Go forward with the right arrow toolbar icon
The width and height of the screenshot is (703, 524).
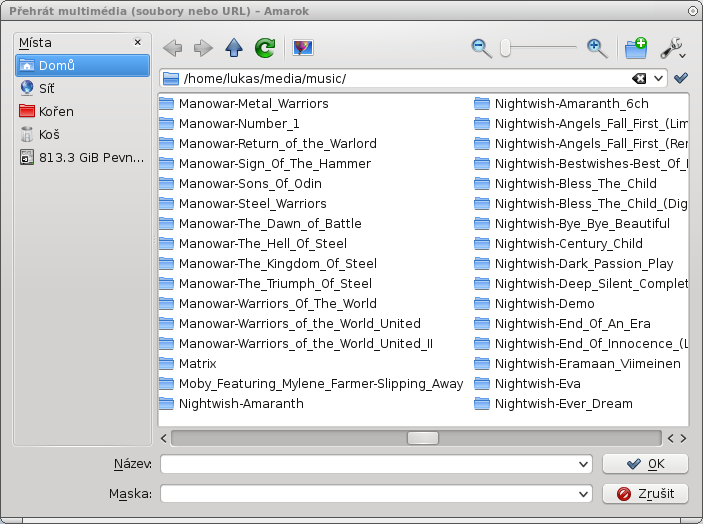tap(203, 48)
